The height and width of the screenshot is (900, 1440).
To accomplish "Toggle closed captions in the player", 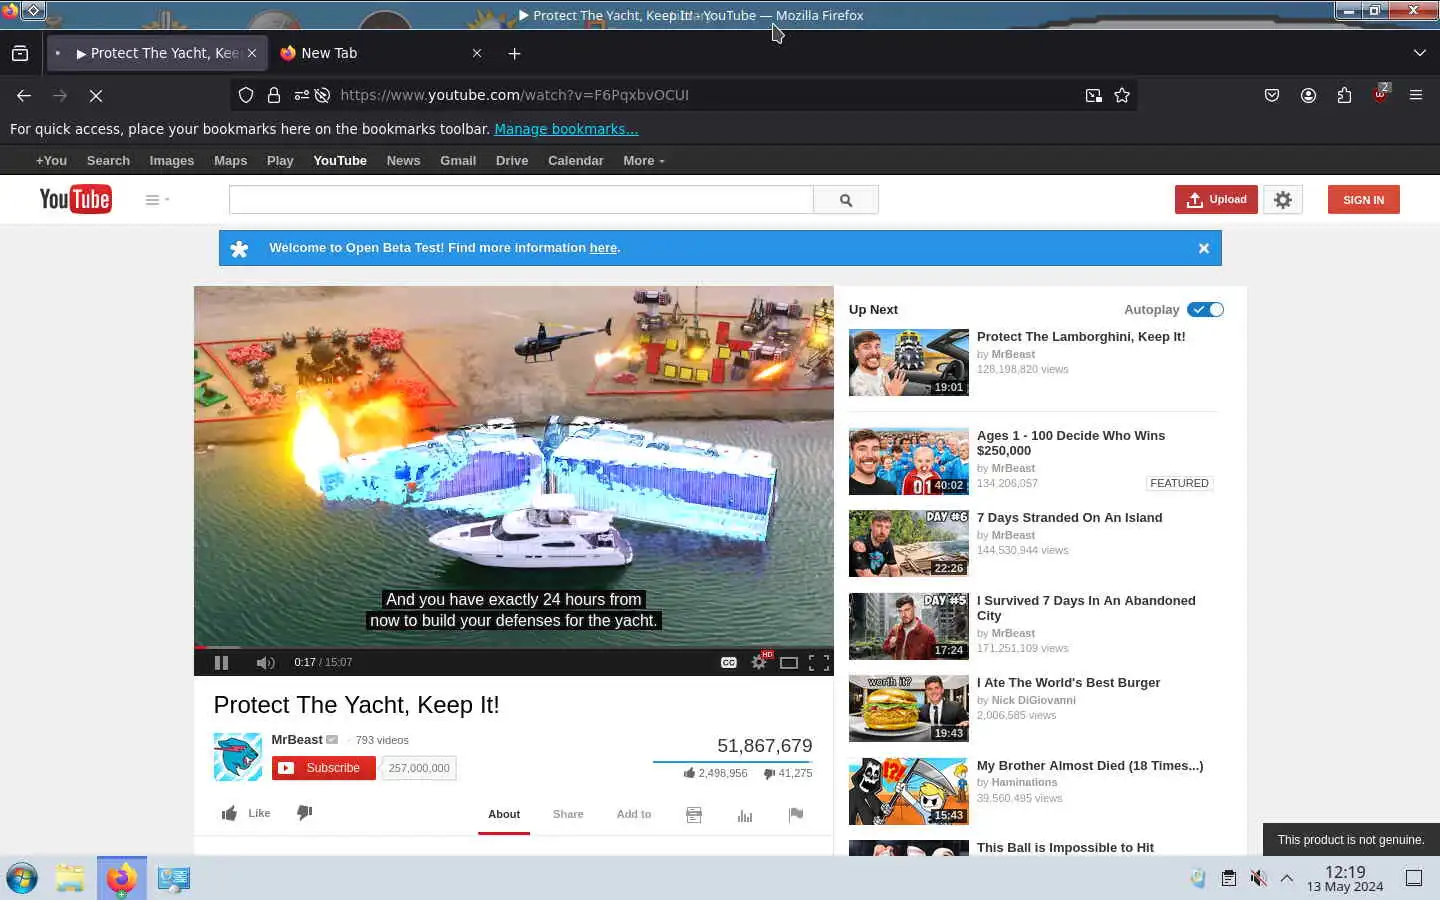I will [729, 662].
